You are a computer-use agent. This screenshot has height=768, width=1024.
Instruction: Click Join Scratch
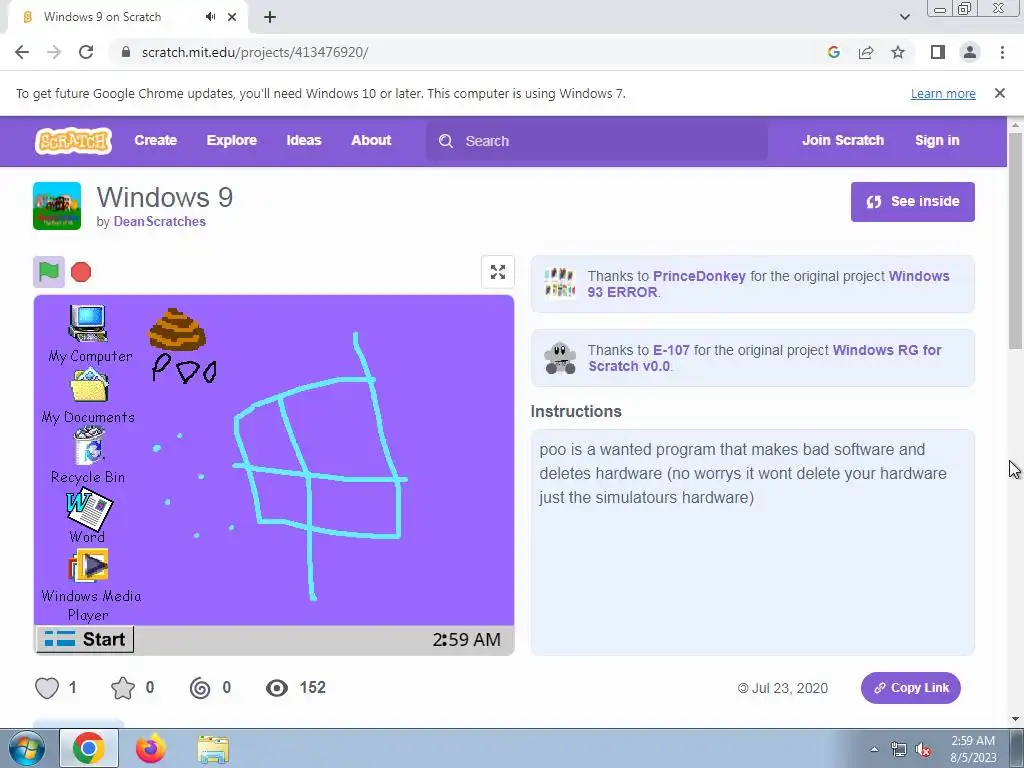(842, 140)
